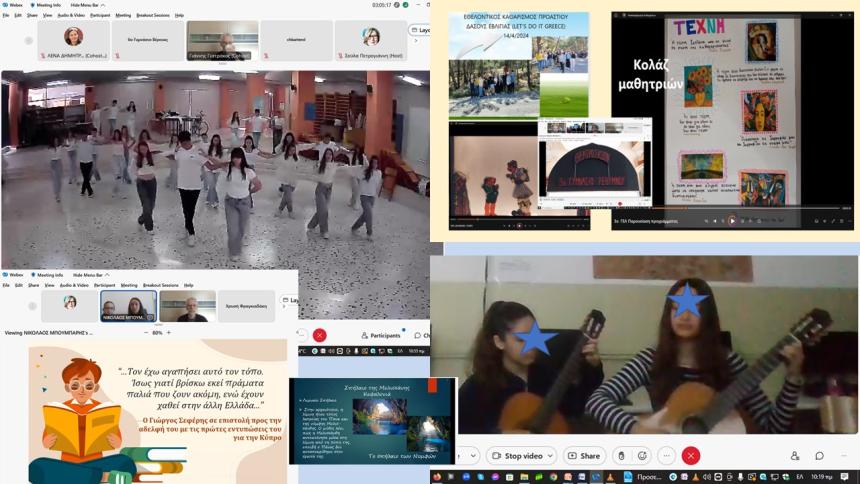The height and width of the screenshot is (484, 860).
Task: Play the video in the ΤΕΧΝΗ presentation player
Action: [x=732, y=220]
